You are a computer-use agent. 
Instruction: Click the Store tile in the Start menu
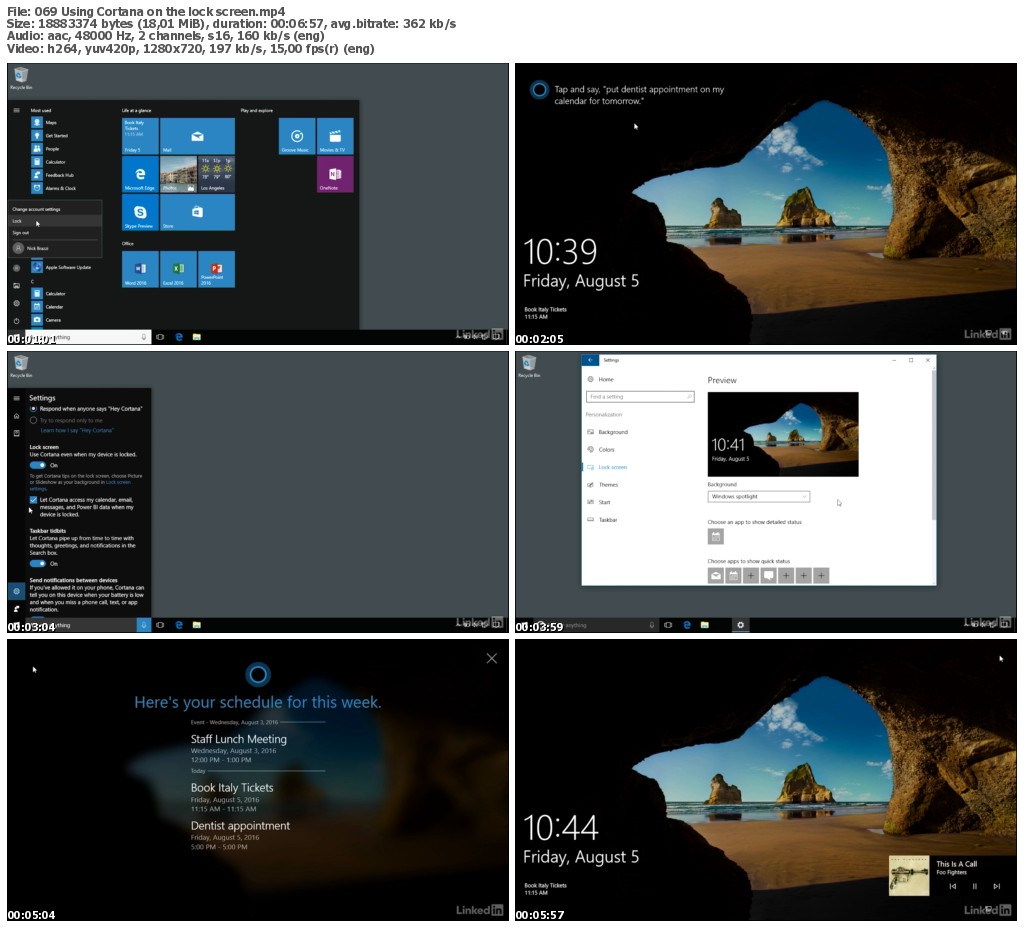pos(197,212)
